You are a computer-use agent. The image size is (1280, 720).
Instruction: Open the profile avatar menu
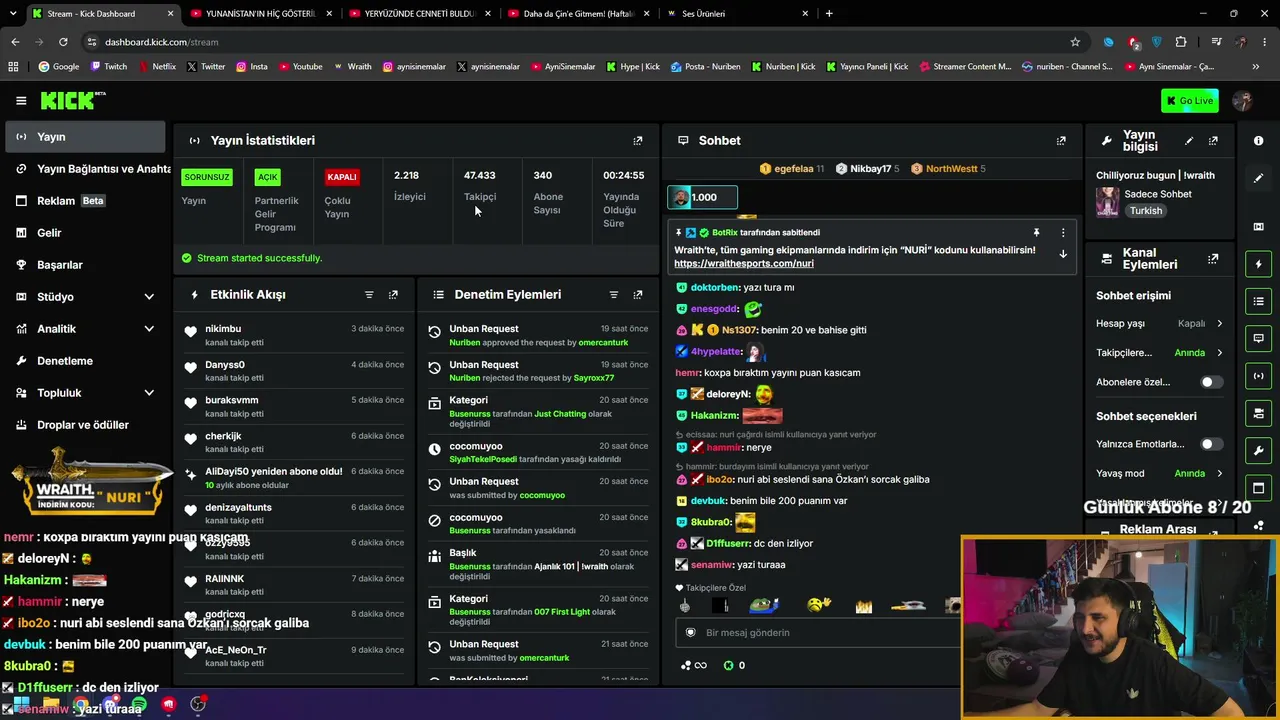pyautogui.click(x=1243, y=100)
